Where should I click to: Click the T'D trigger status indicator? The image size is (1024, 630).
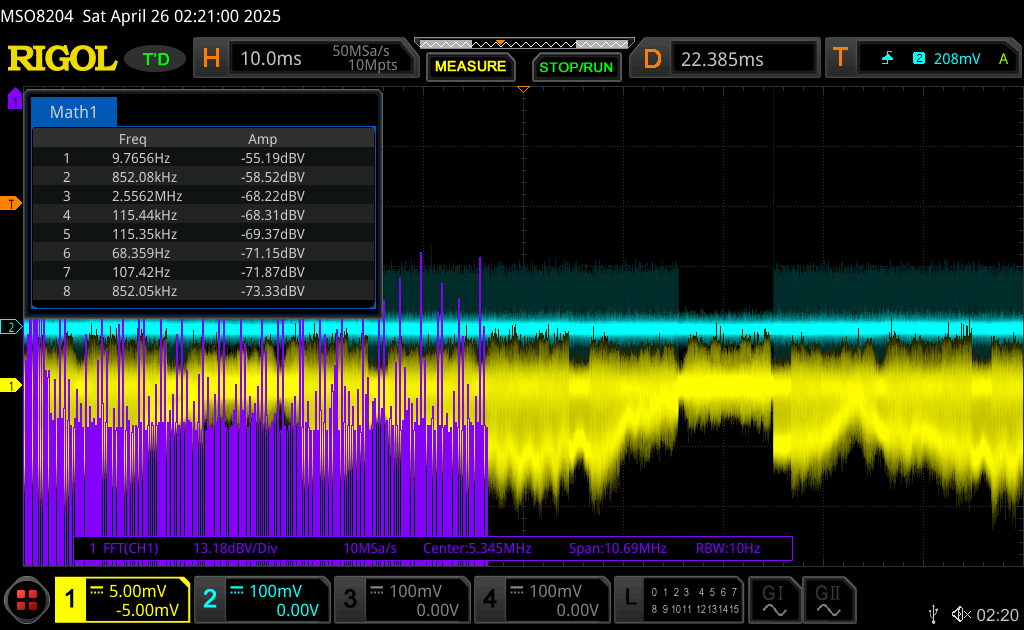pyautogui.click(x=156, y=59)
